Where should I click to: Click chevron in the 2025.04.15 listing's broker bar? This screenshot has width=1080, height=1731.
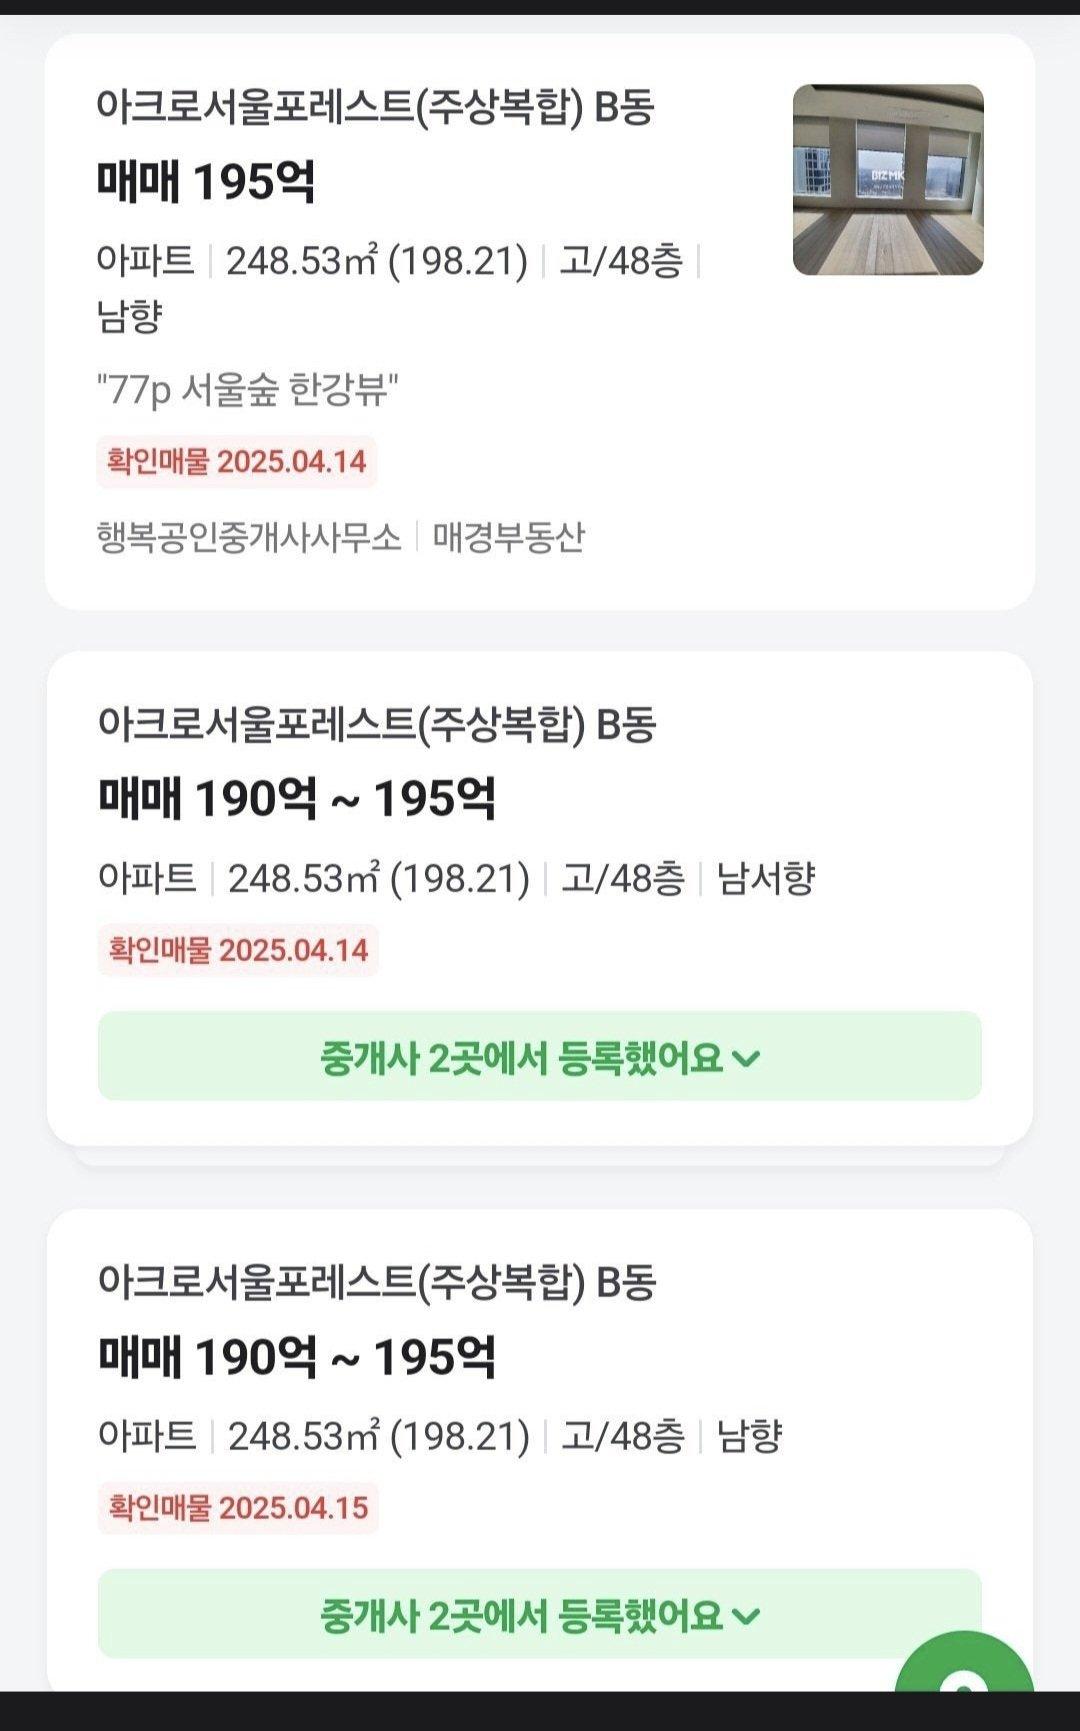[747, 1615]
